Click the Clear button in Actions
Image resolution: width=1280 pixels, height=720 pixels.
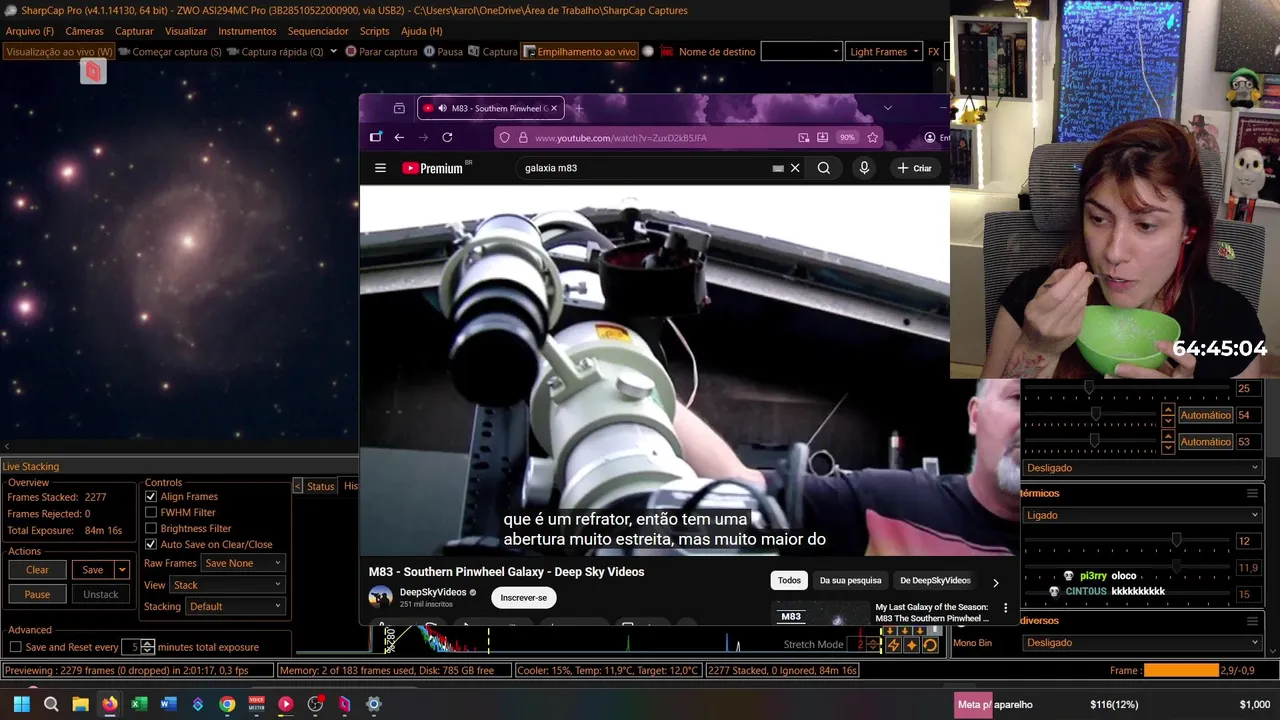(x=37, y=569)
